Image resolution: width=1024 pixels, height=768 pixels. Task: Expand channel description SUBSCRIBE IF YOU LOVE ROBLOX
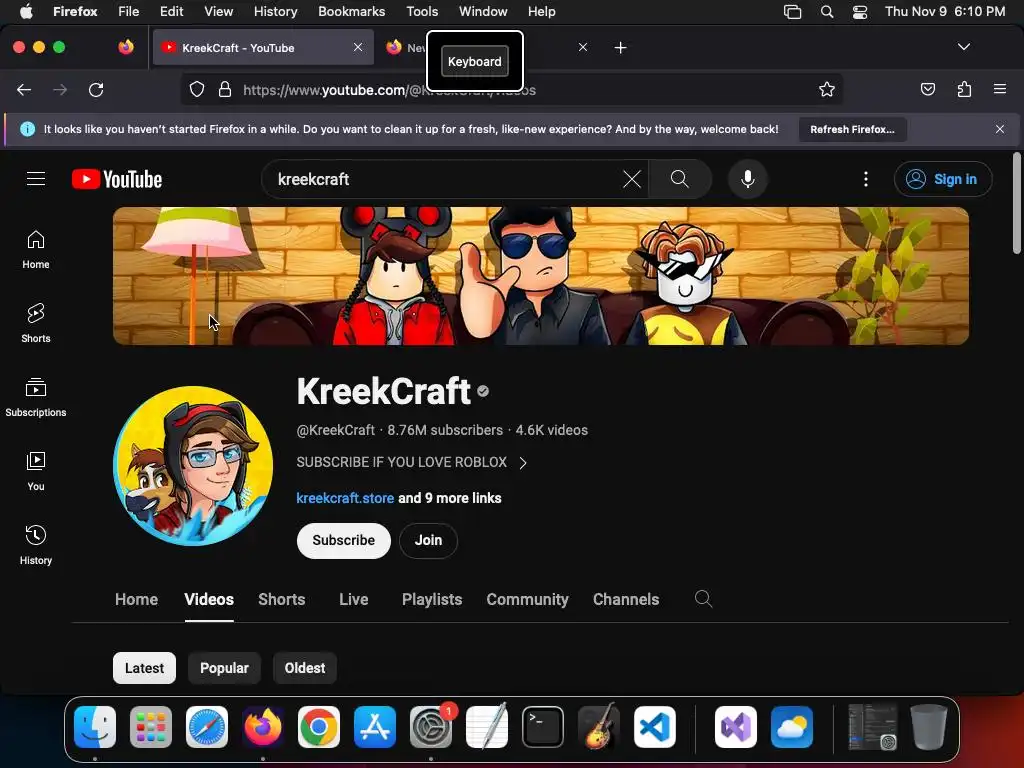point(411,462)
